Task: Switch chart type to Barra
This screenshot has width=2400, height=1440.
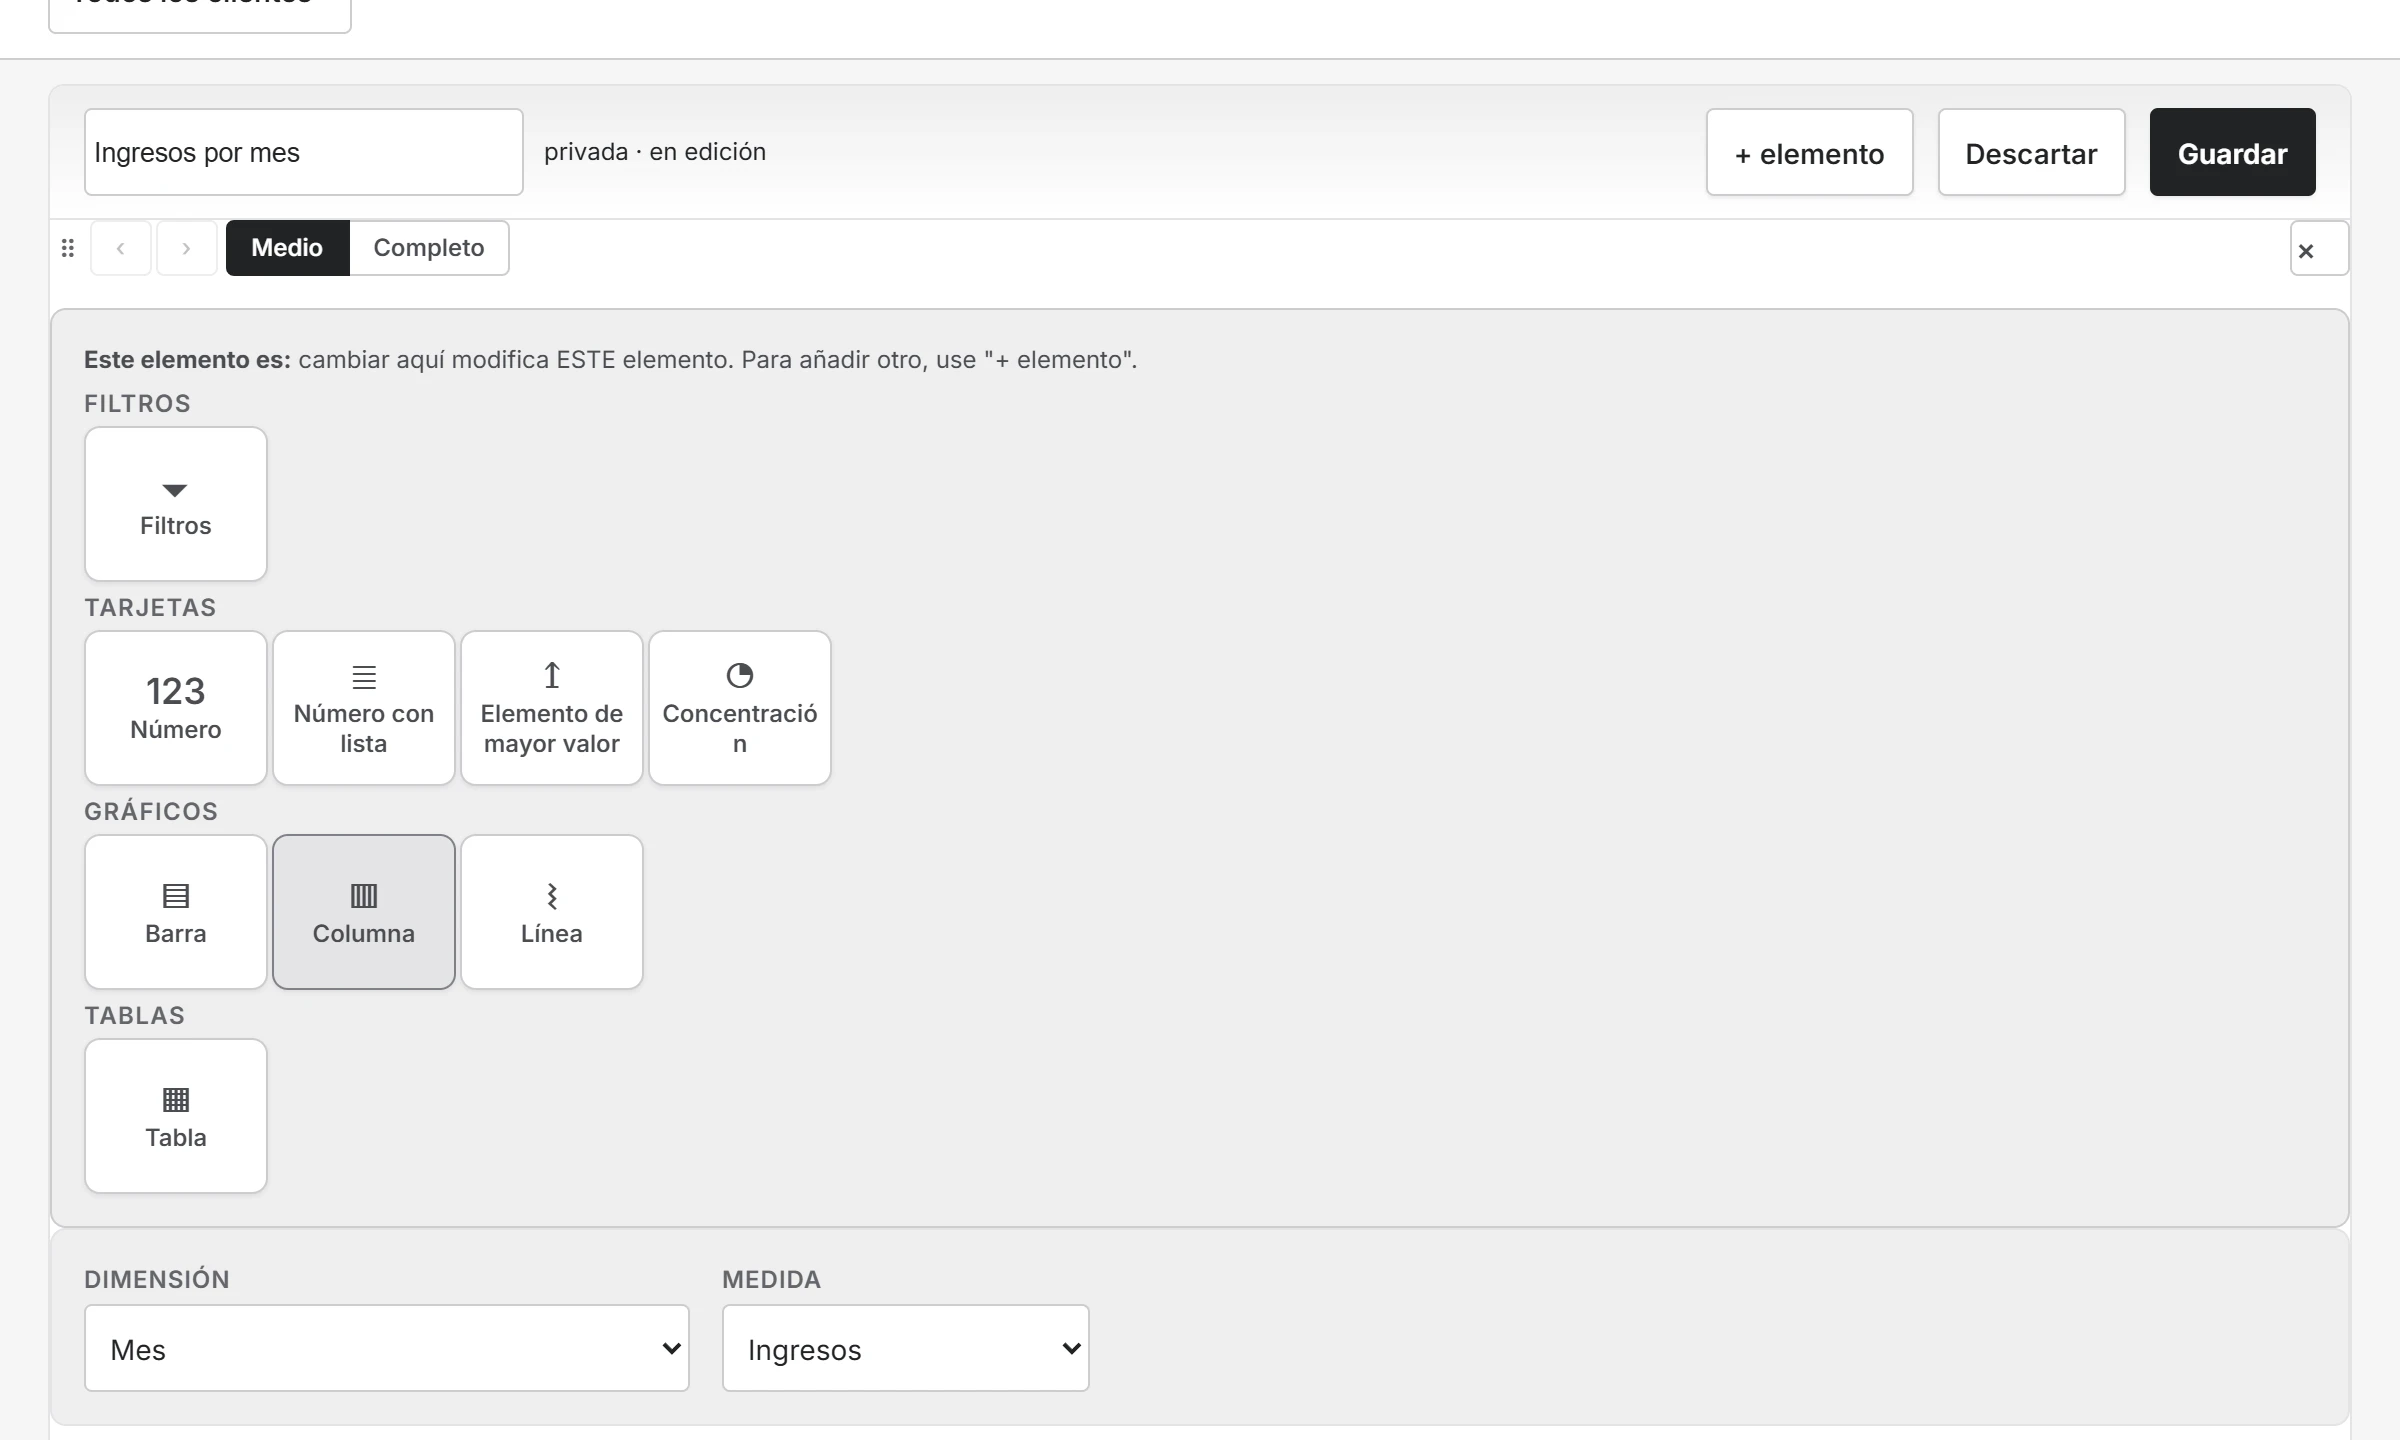Action: tap(176, 912)
